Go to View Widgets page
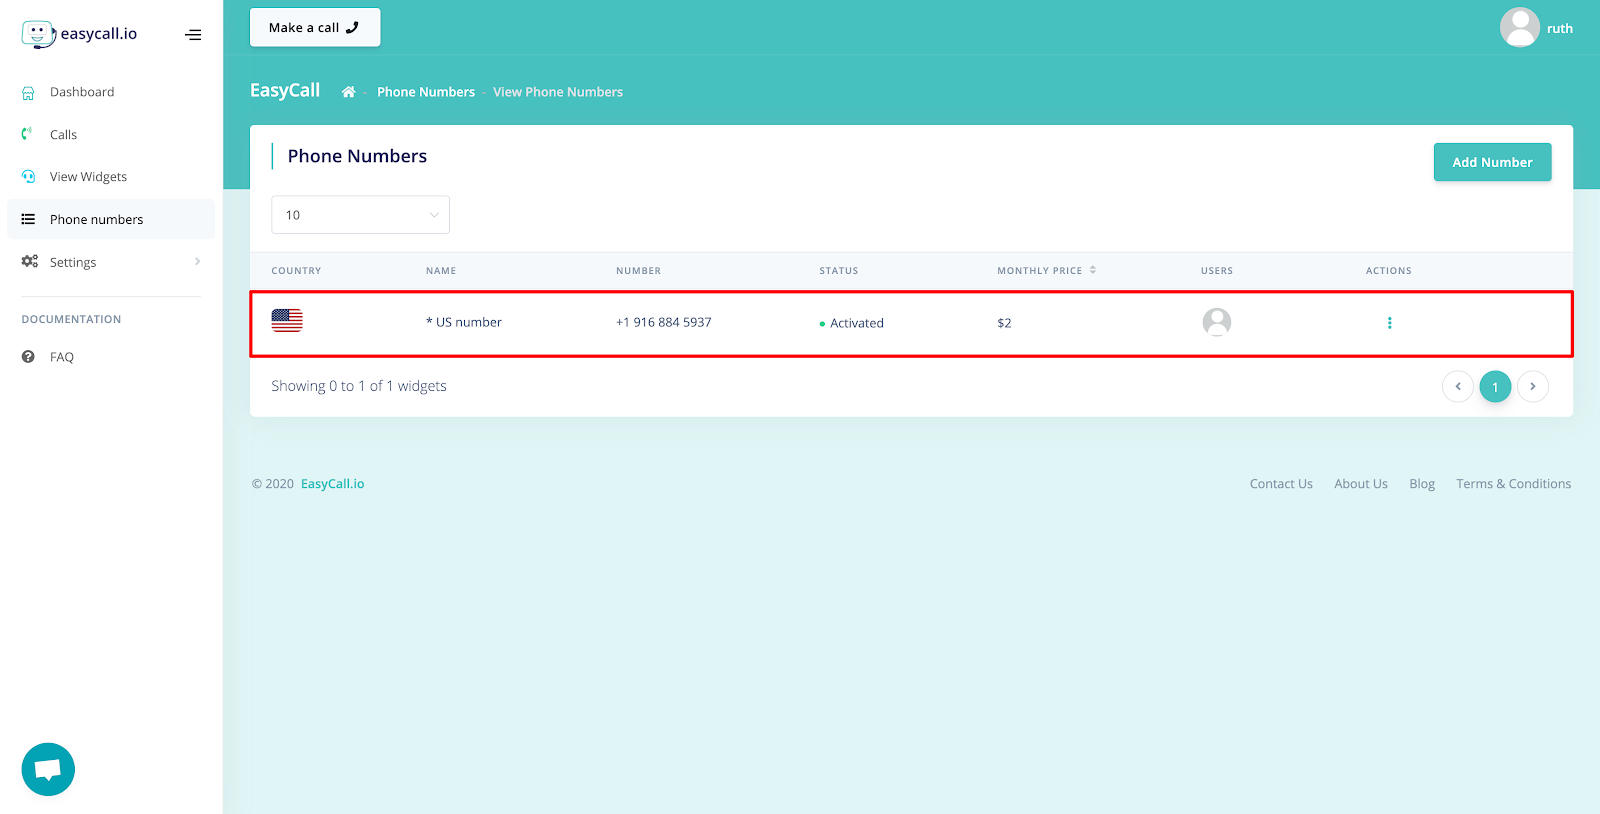 click(88, 177)
